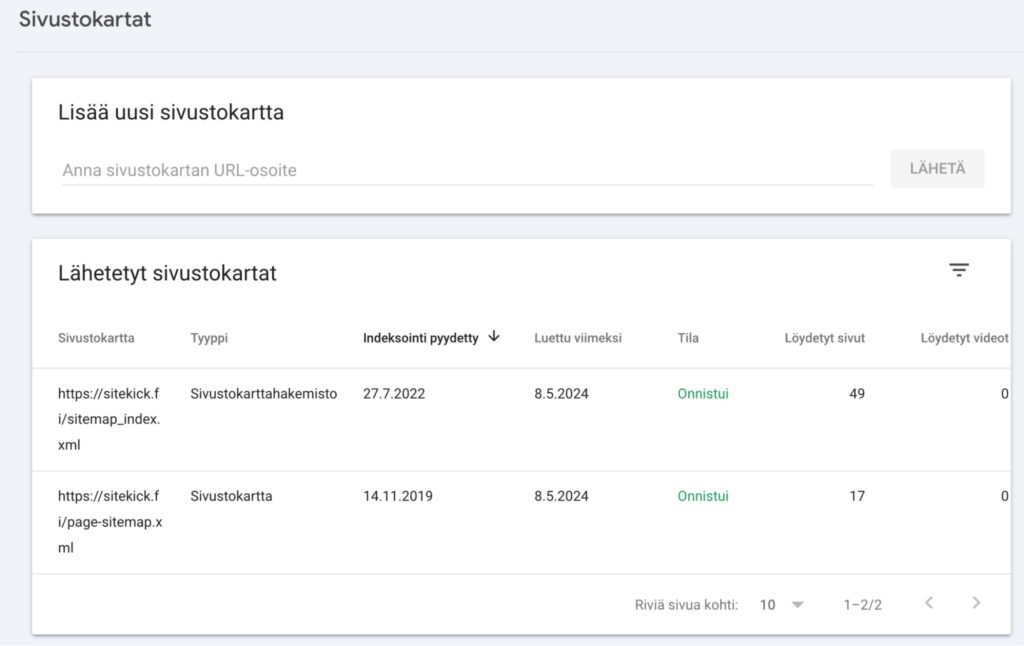The width and height of the screenshot is (1024, 646).
Task: Click the Tila column header
Action: point(688,338)
